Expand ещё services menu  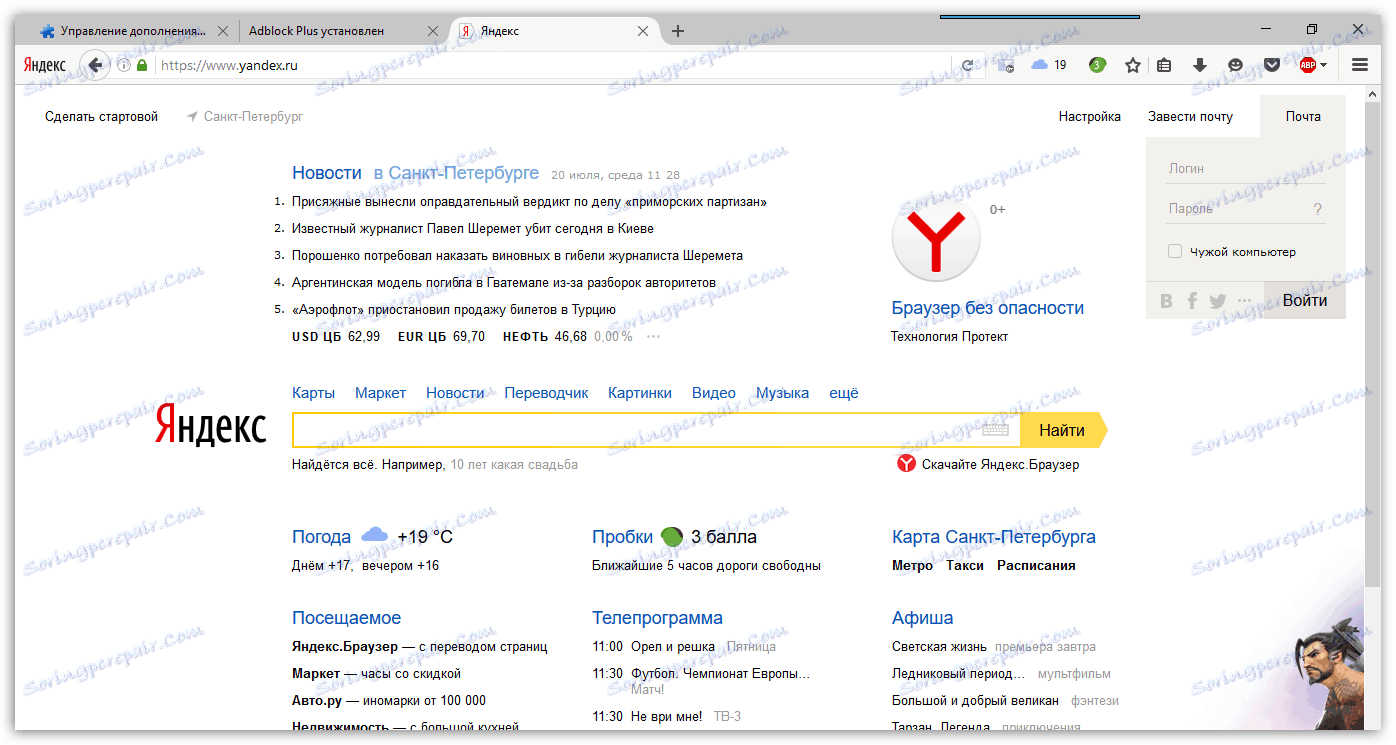(x=844, y=393)
